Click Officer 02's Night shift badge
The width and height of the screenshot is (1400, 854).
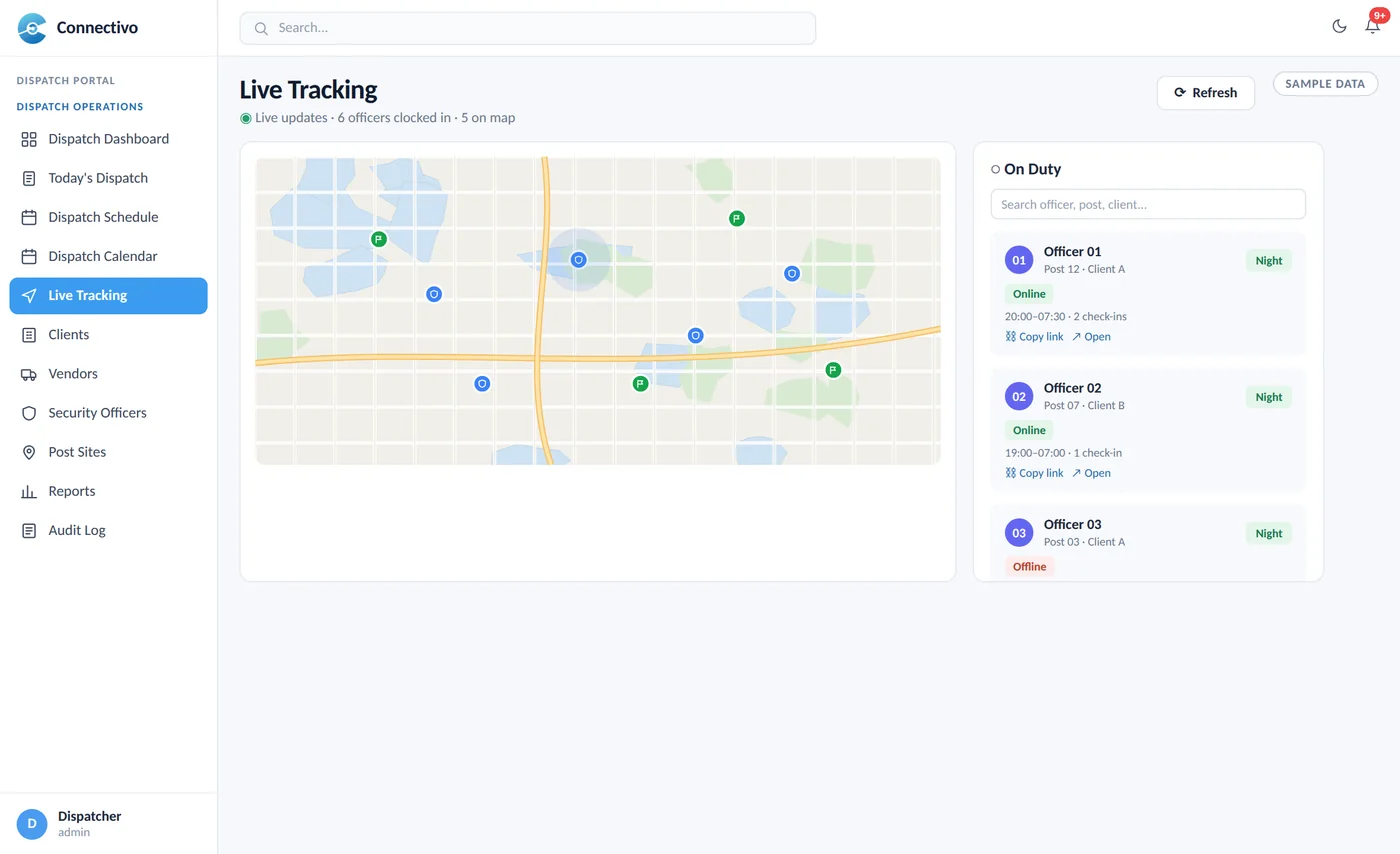coord(1269,397)
